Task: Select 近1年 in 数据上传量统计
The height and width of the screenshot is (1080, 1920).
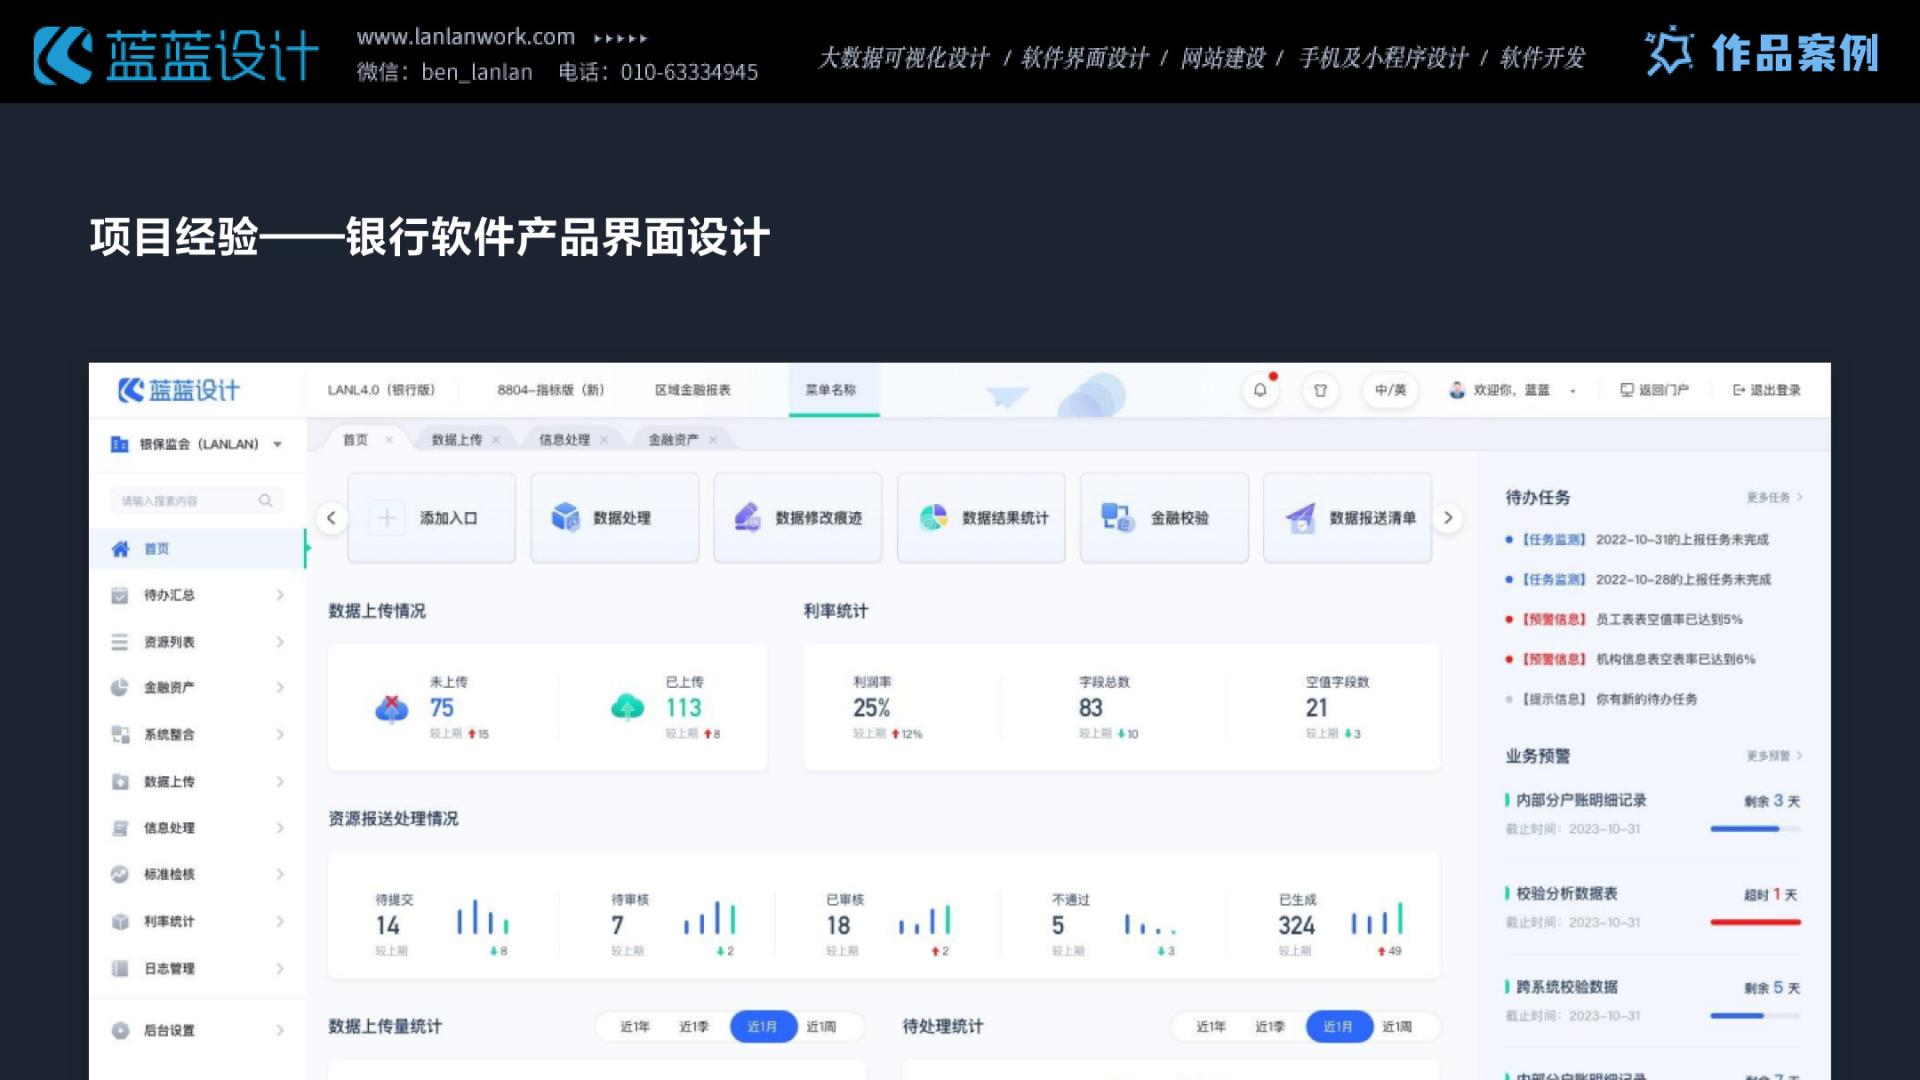Action: pos(635,1027)
